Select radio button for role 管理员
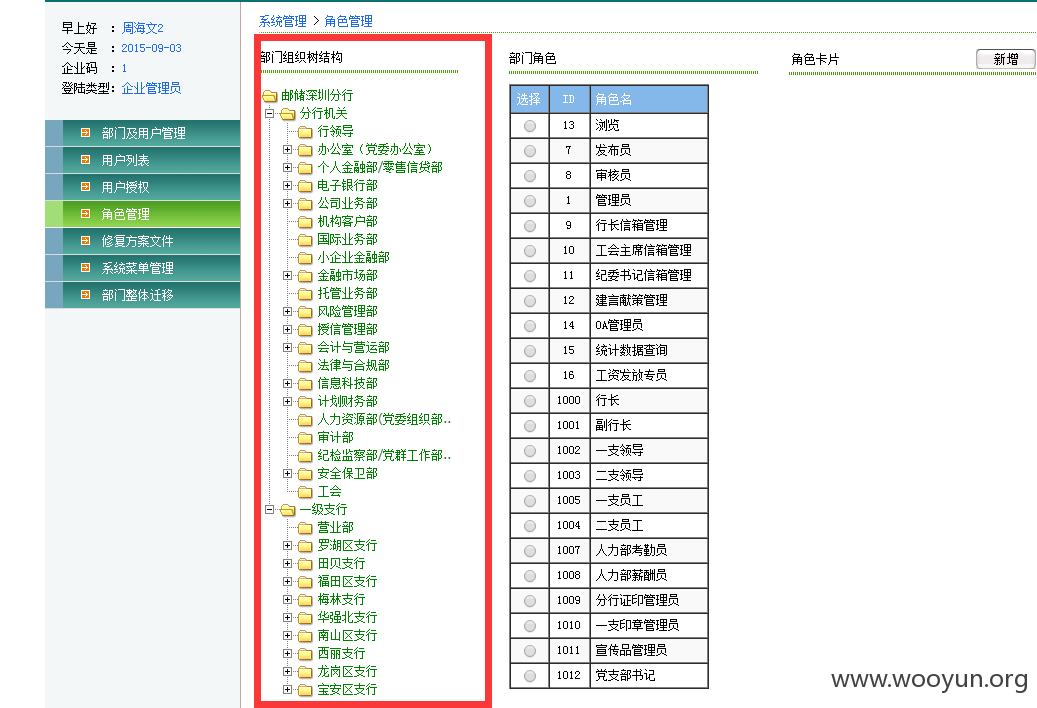1037x708 pixels. (x=530, y=201)
